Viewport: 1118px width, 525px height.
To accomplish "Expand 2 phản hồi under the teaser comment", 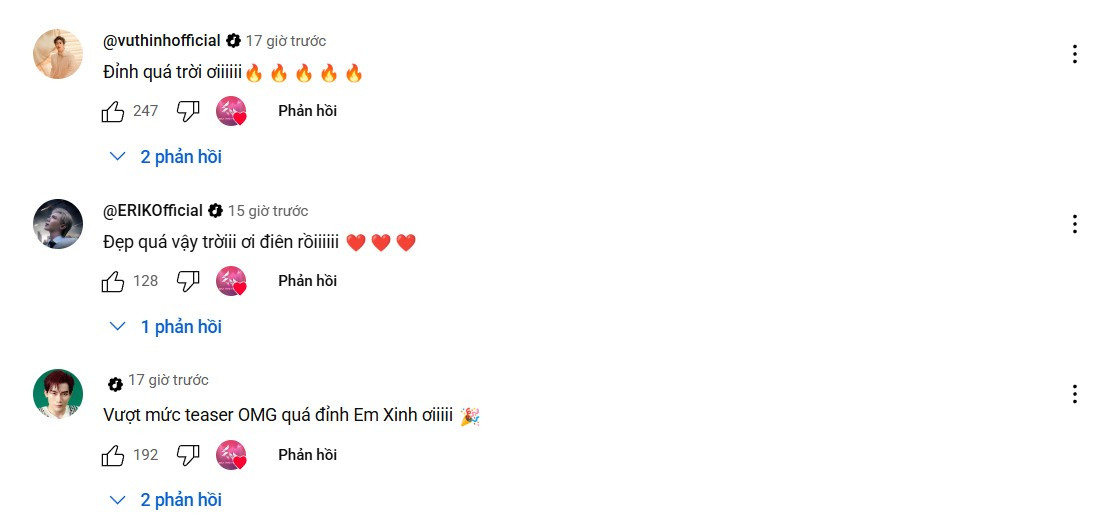I will point(166,501).
